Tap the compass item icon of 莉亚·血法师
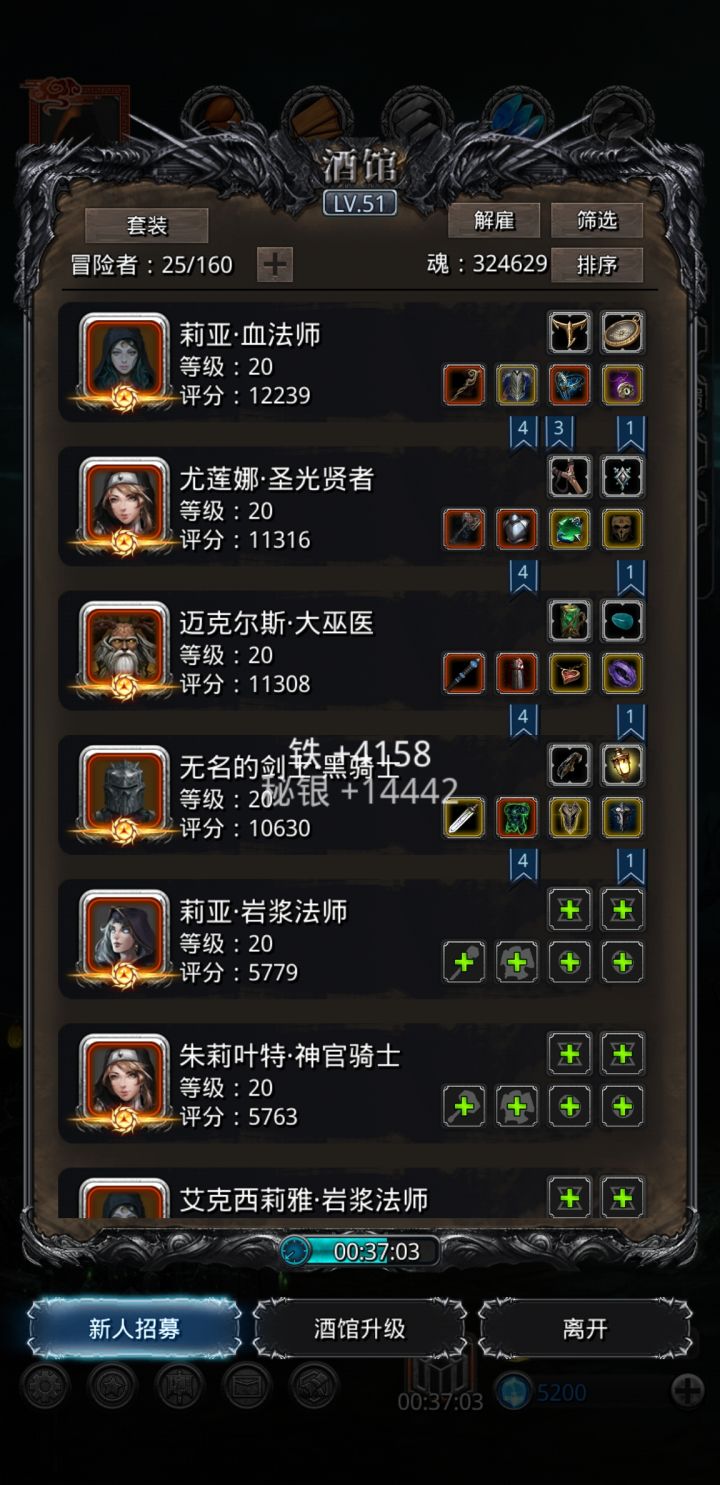The image size is (720, 1485). (622, 332)
